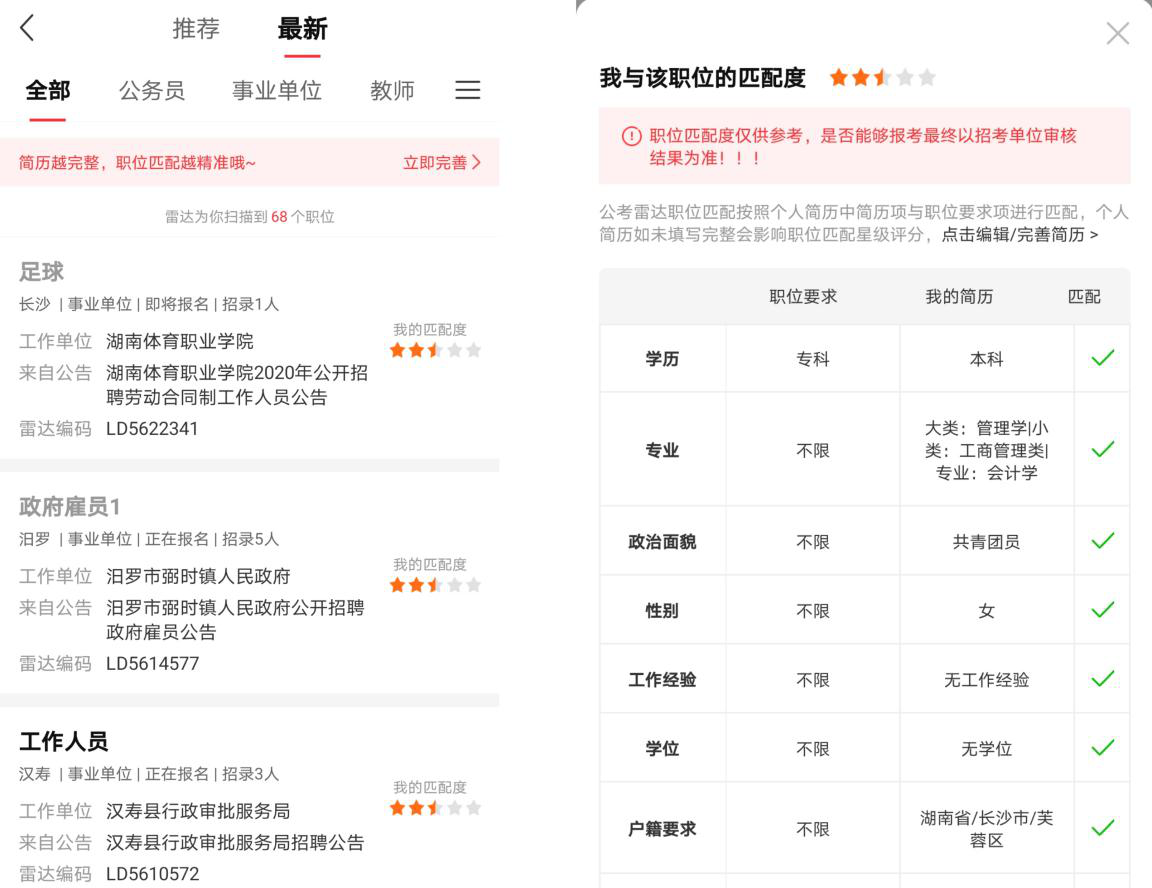Click the chevron arrow beside 立即完善
The width and height of the screenshot is (1152, 888).
476,162
